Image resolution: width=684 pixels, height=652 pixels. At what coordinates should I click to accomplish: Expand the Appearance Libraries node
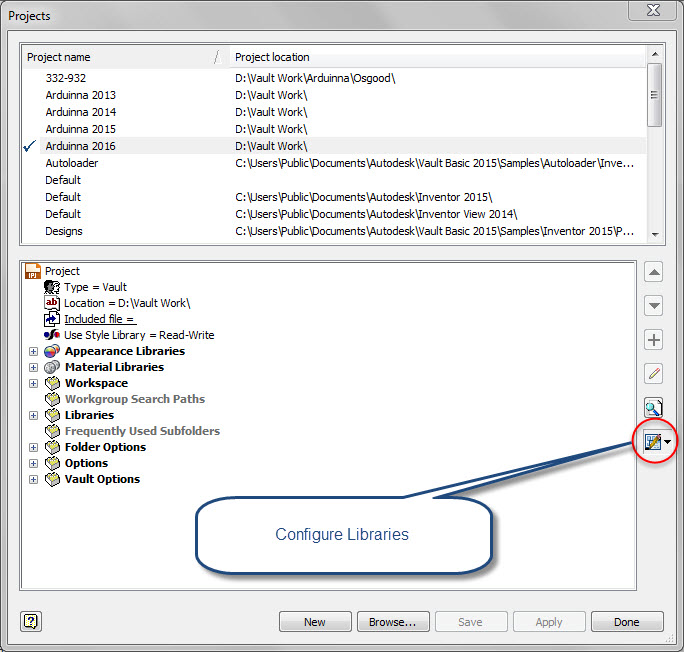coord(33,351)
